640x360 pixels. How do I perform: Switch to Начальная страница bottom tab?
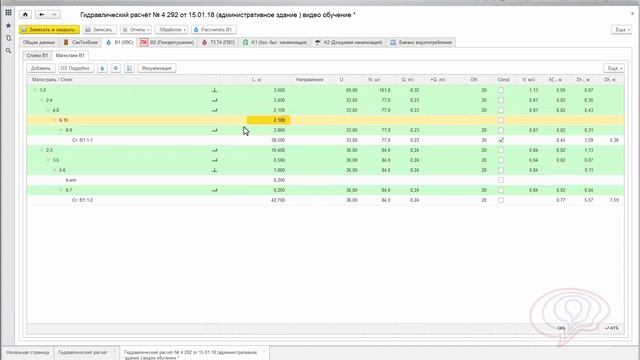tap(28, 352)
